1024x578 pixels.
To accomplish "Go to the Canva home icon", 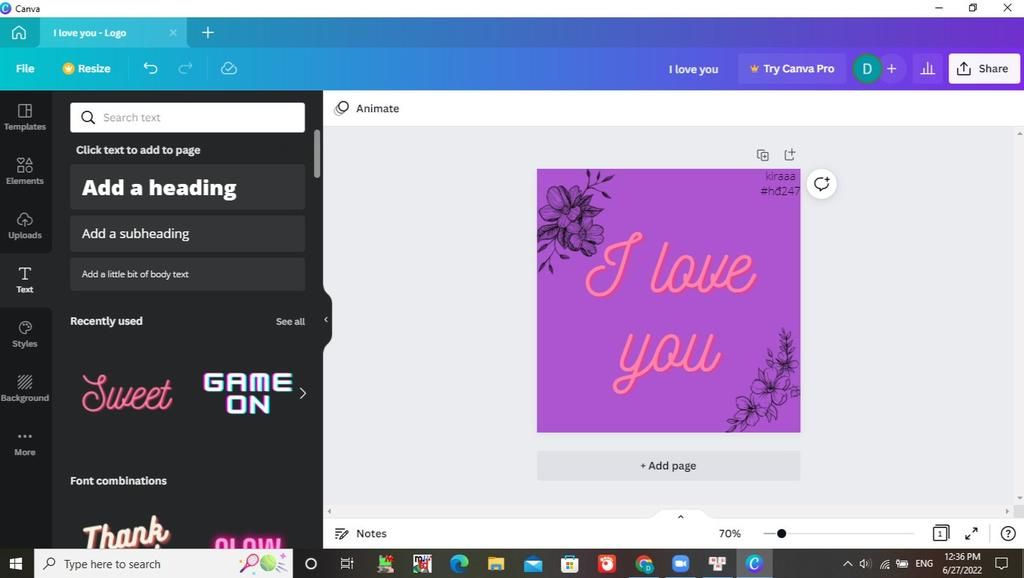I will (x=19, y=33).
